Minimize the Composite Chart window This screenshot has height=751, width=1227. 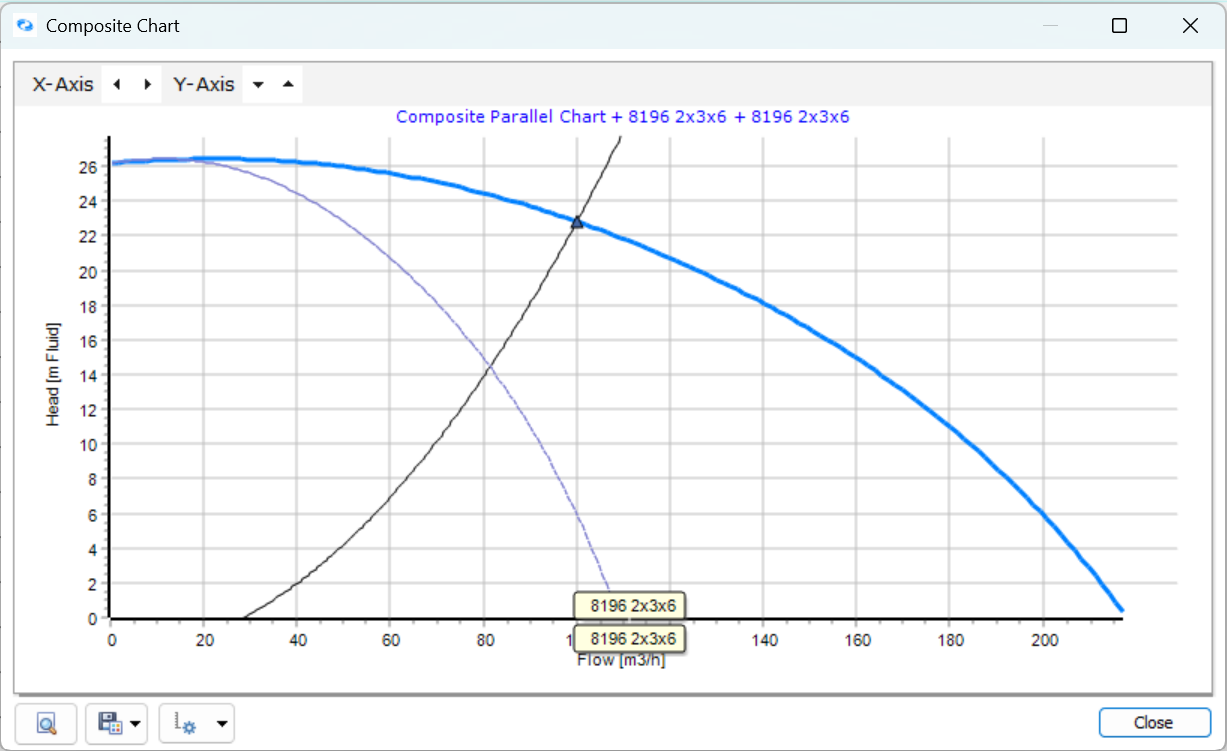pyautogui.click(x=1049, y=26)
